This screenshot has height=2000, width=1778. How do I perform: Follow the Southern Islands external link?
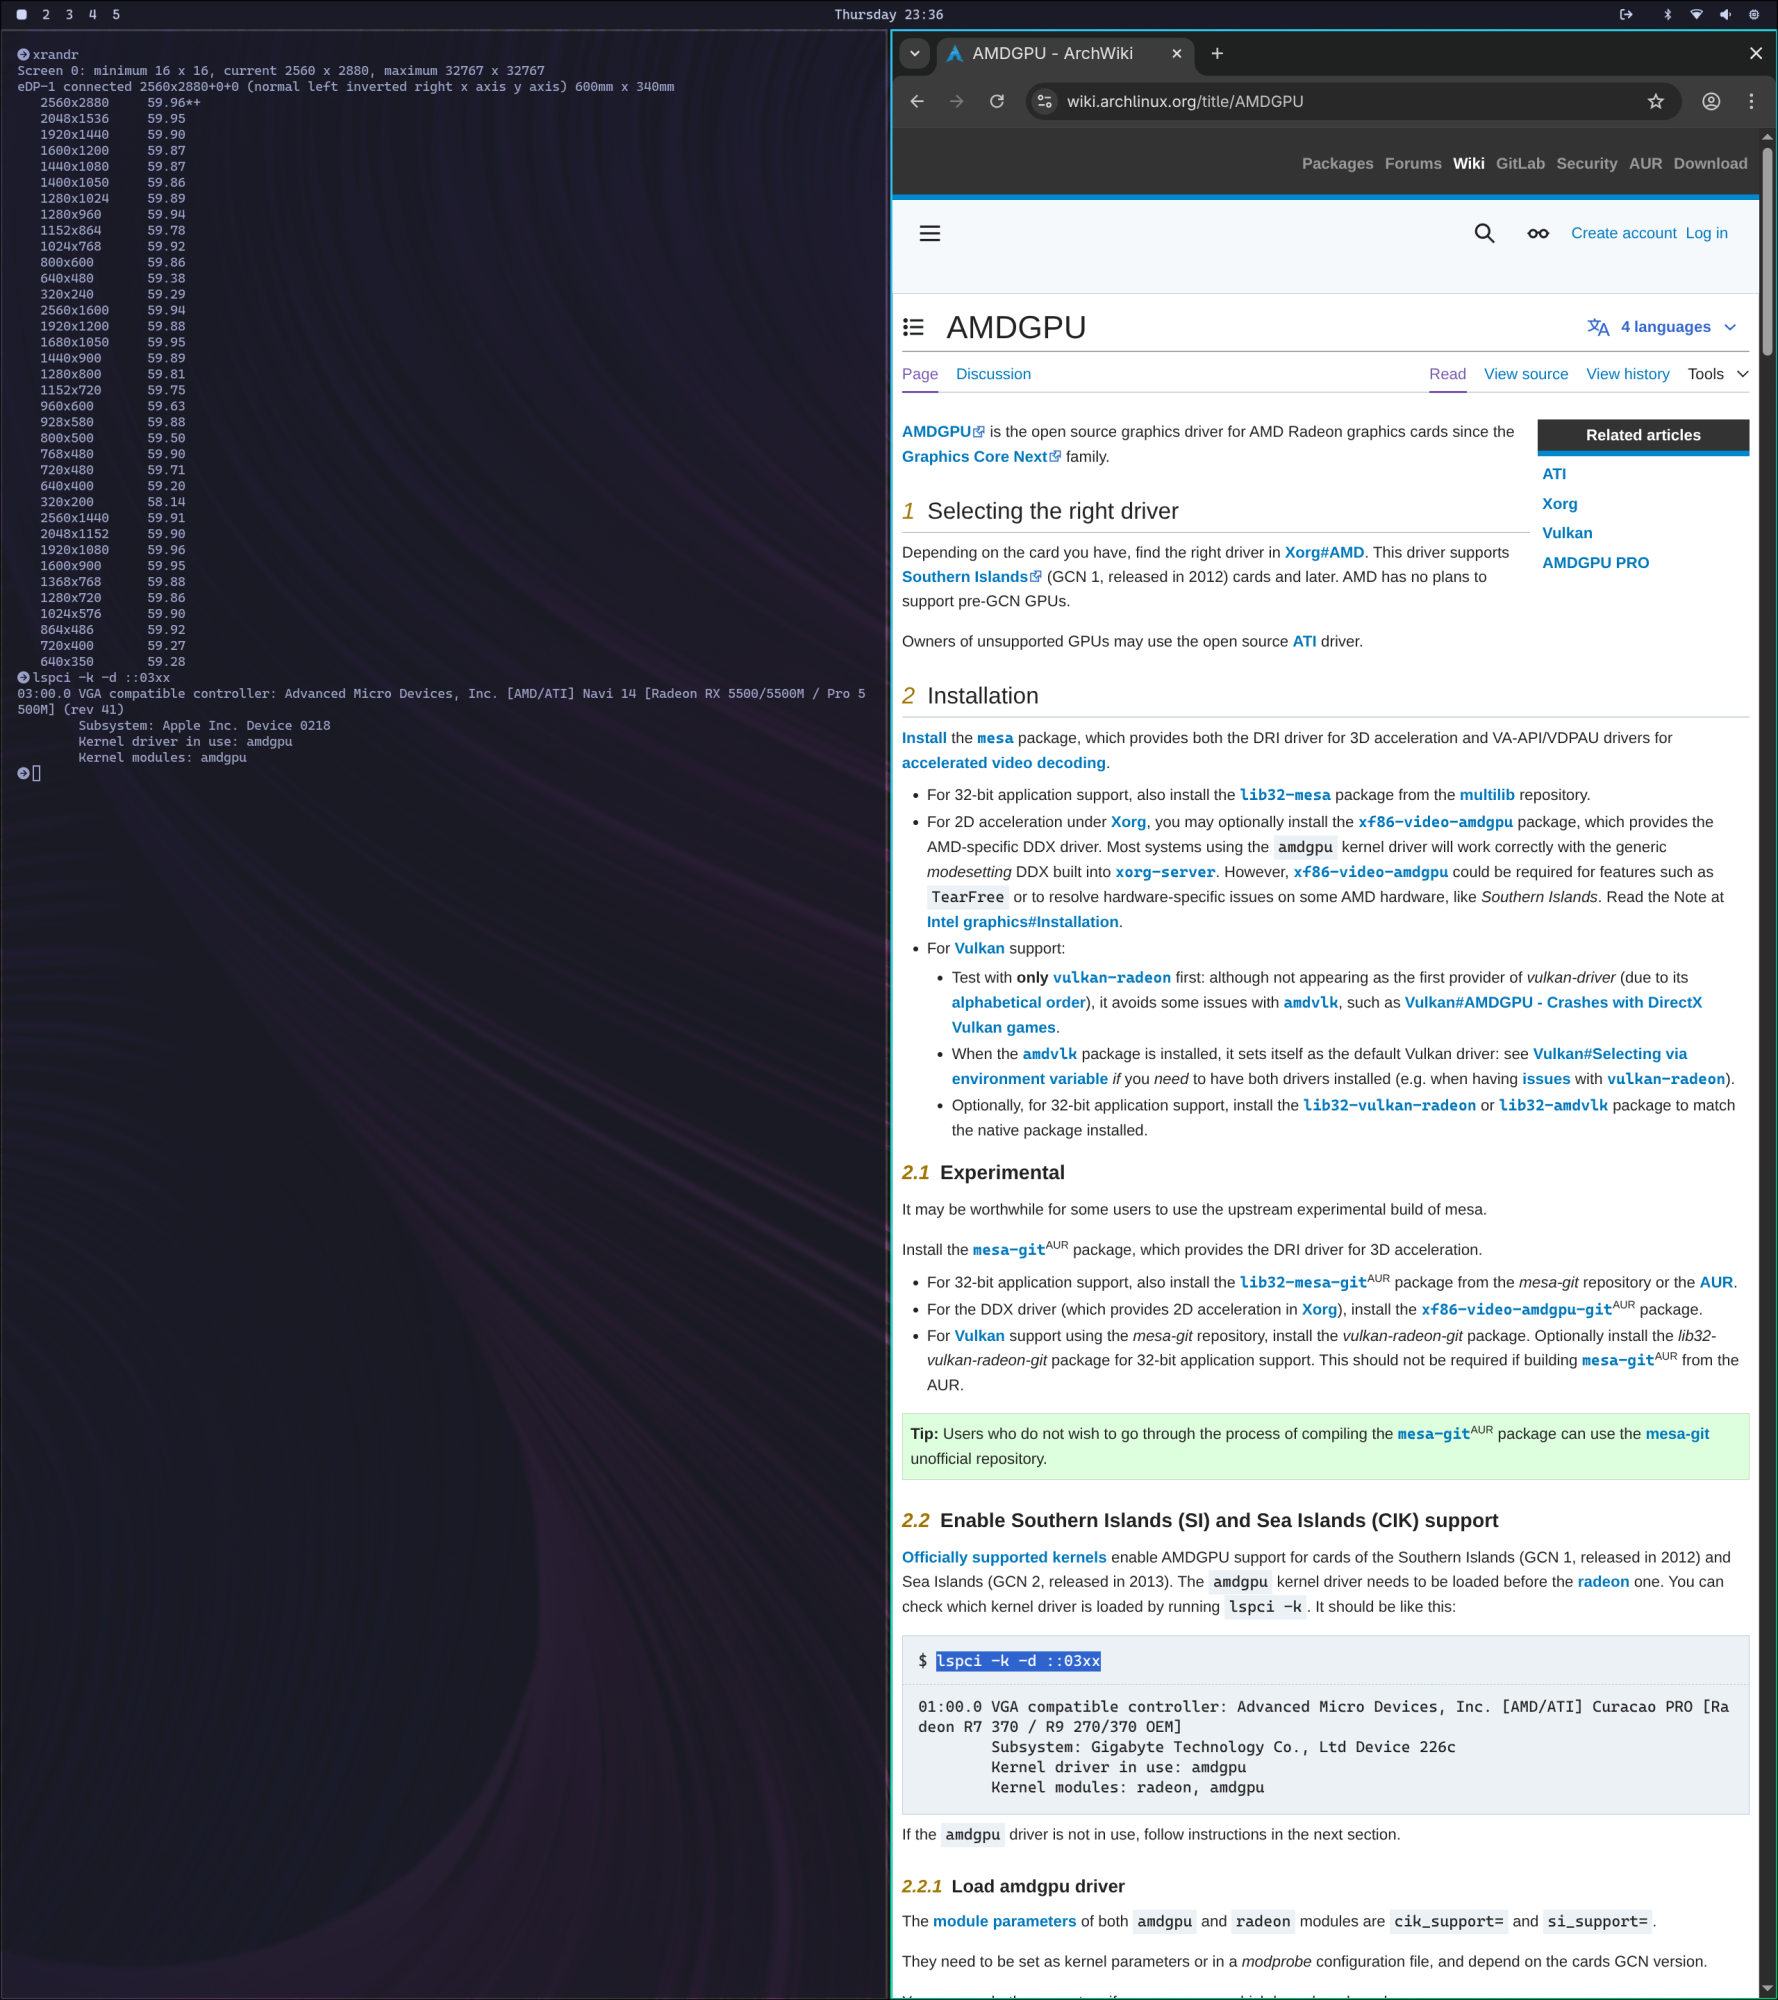971,577
